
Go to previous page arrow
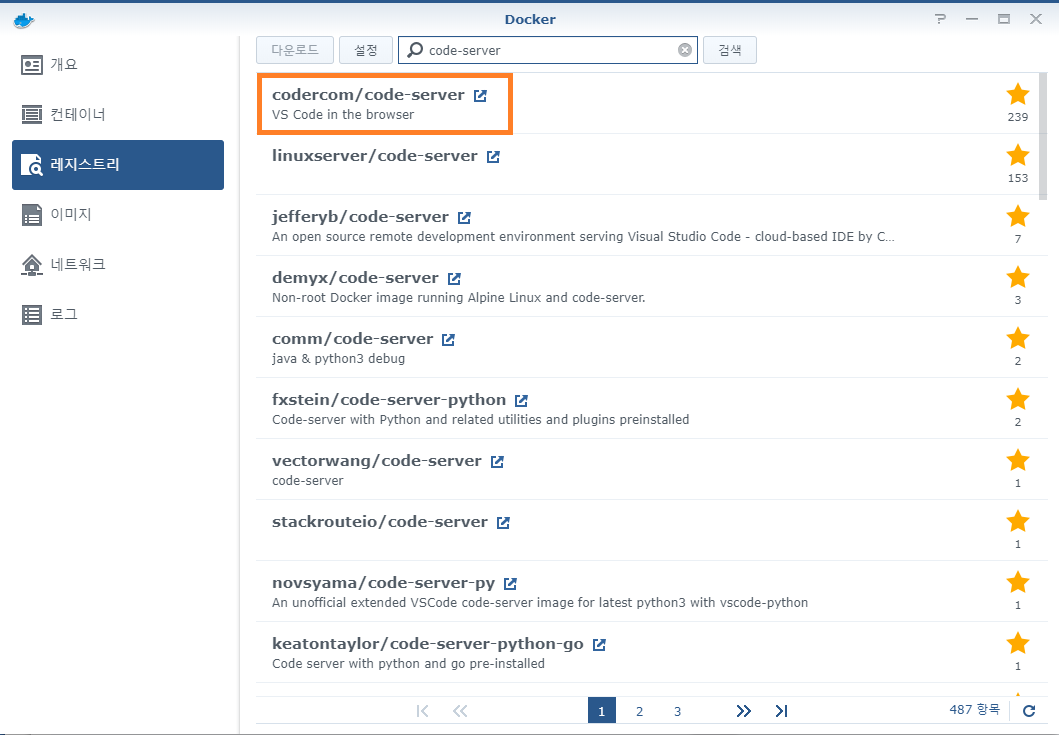(x=460, y=711)
